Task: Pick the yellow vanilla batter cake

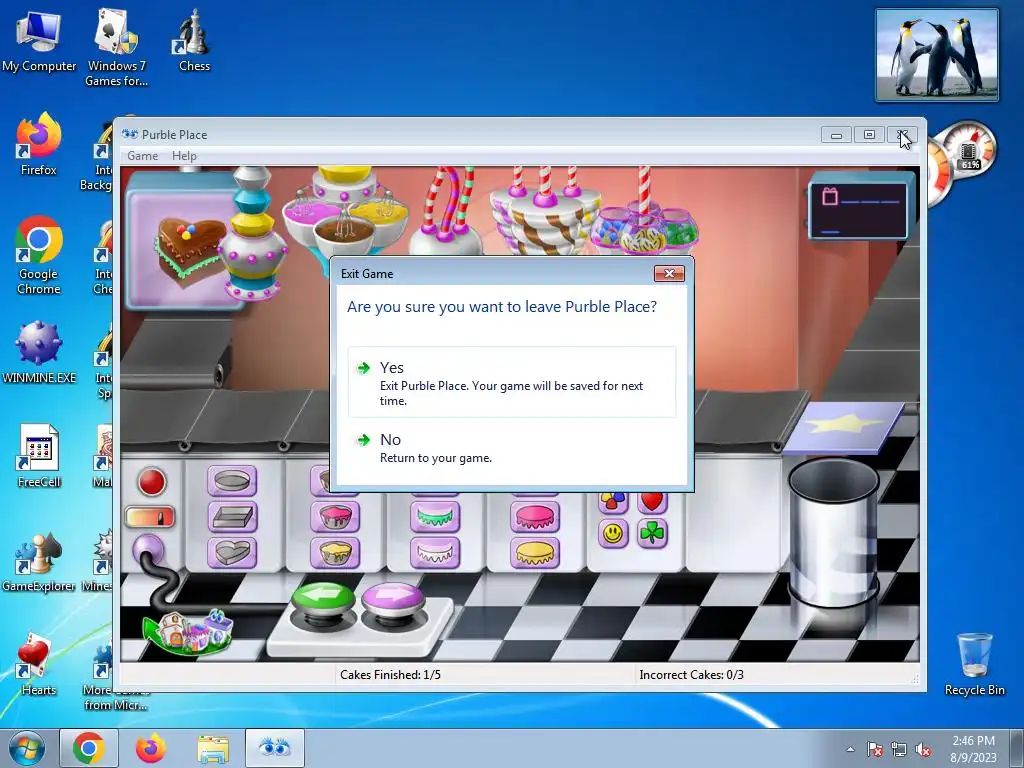Action: coord(335,552)
